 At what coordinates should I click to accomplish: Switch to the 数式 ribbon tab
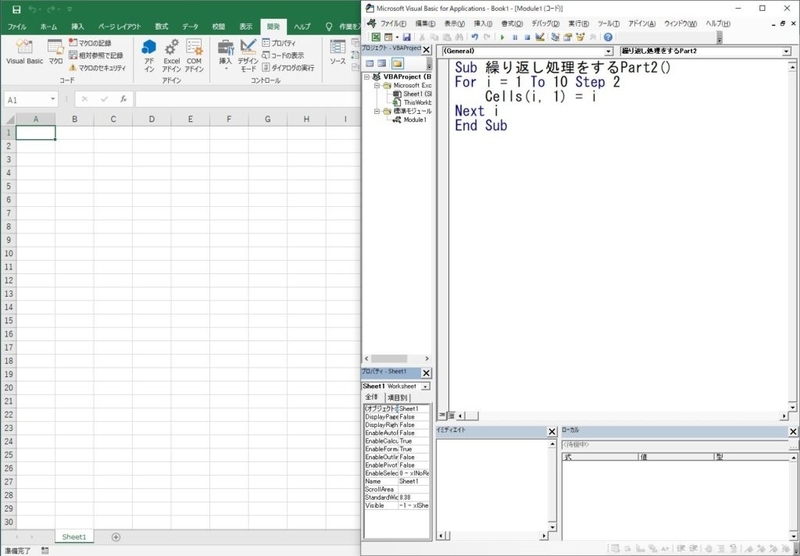click(x=162, y=27)
